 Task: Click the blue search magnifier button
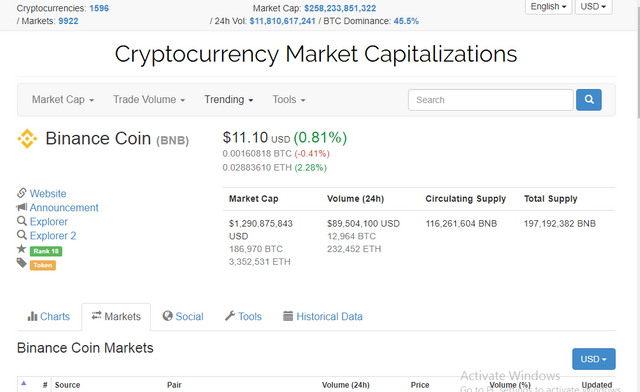pyautogui.click(x=589, y=100)
